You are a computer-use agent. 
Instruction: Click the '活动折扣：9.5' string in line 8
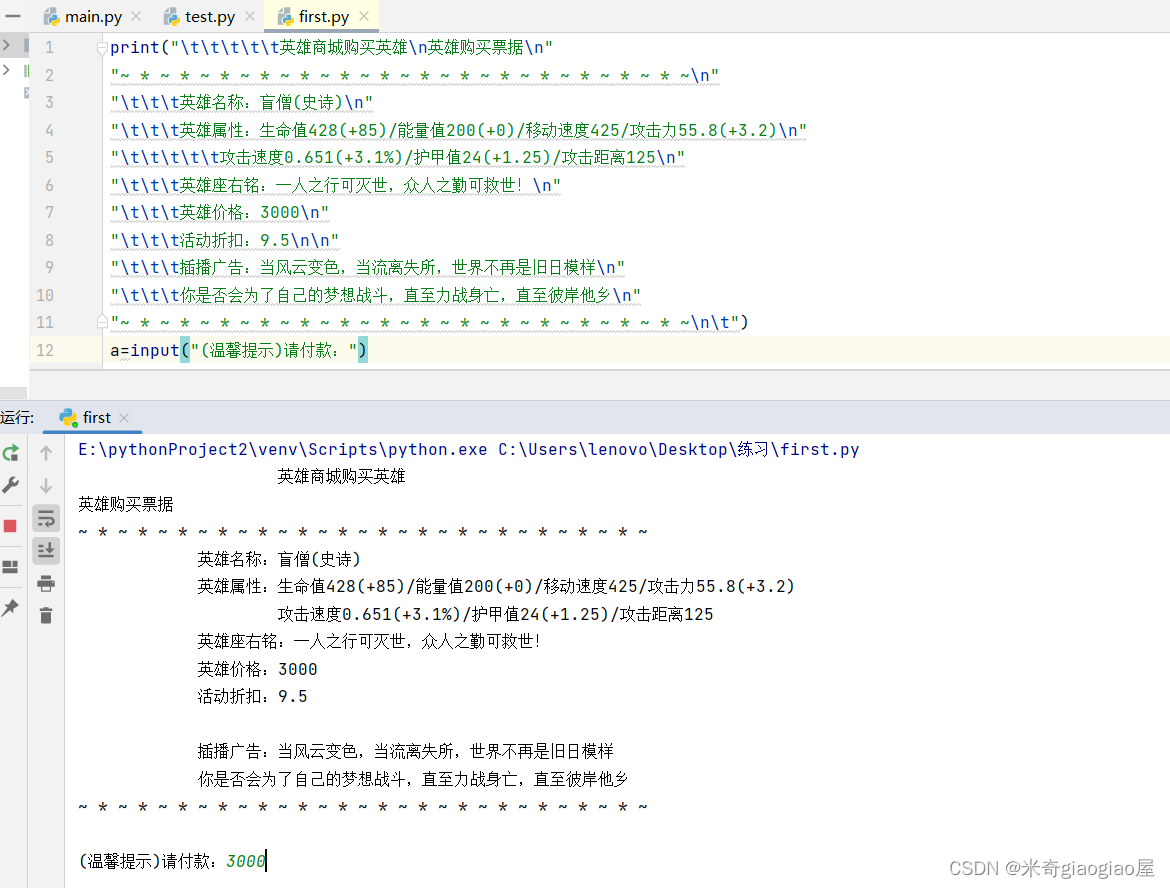click(x=234, y=240)
